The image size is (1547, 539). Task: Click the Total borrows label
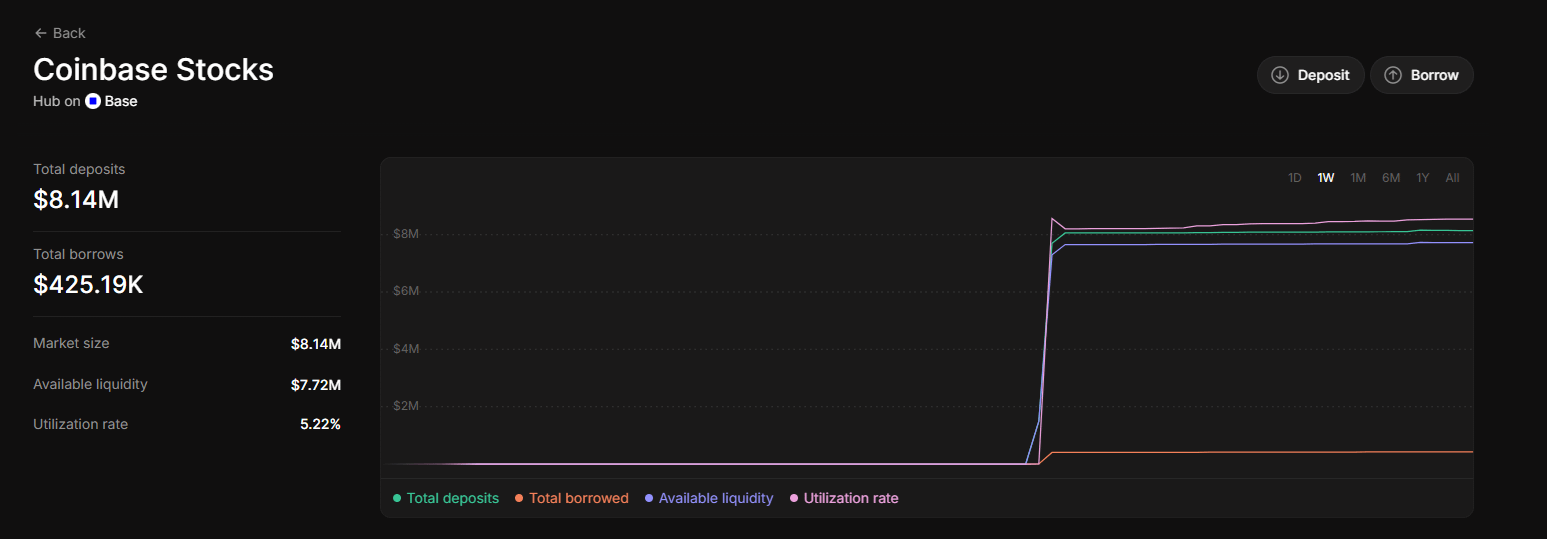coord(78,254)
